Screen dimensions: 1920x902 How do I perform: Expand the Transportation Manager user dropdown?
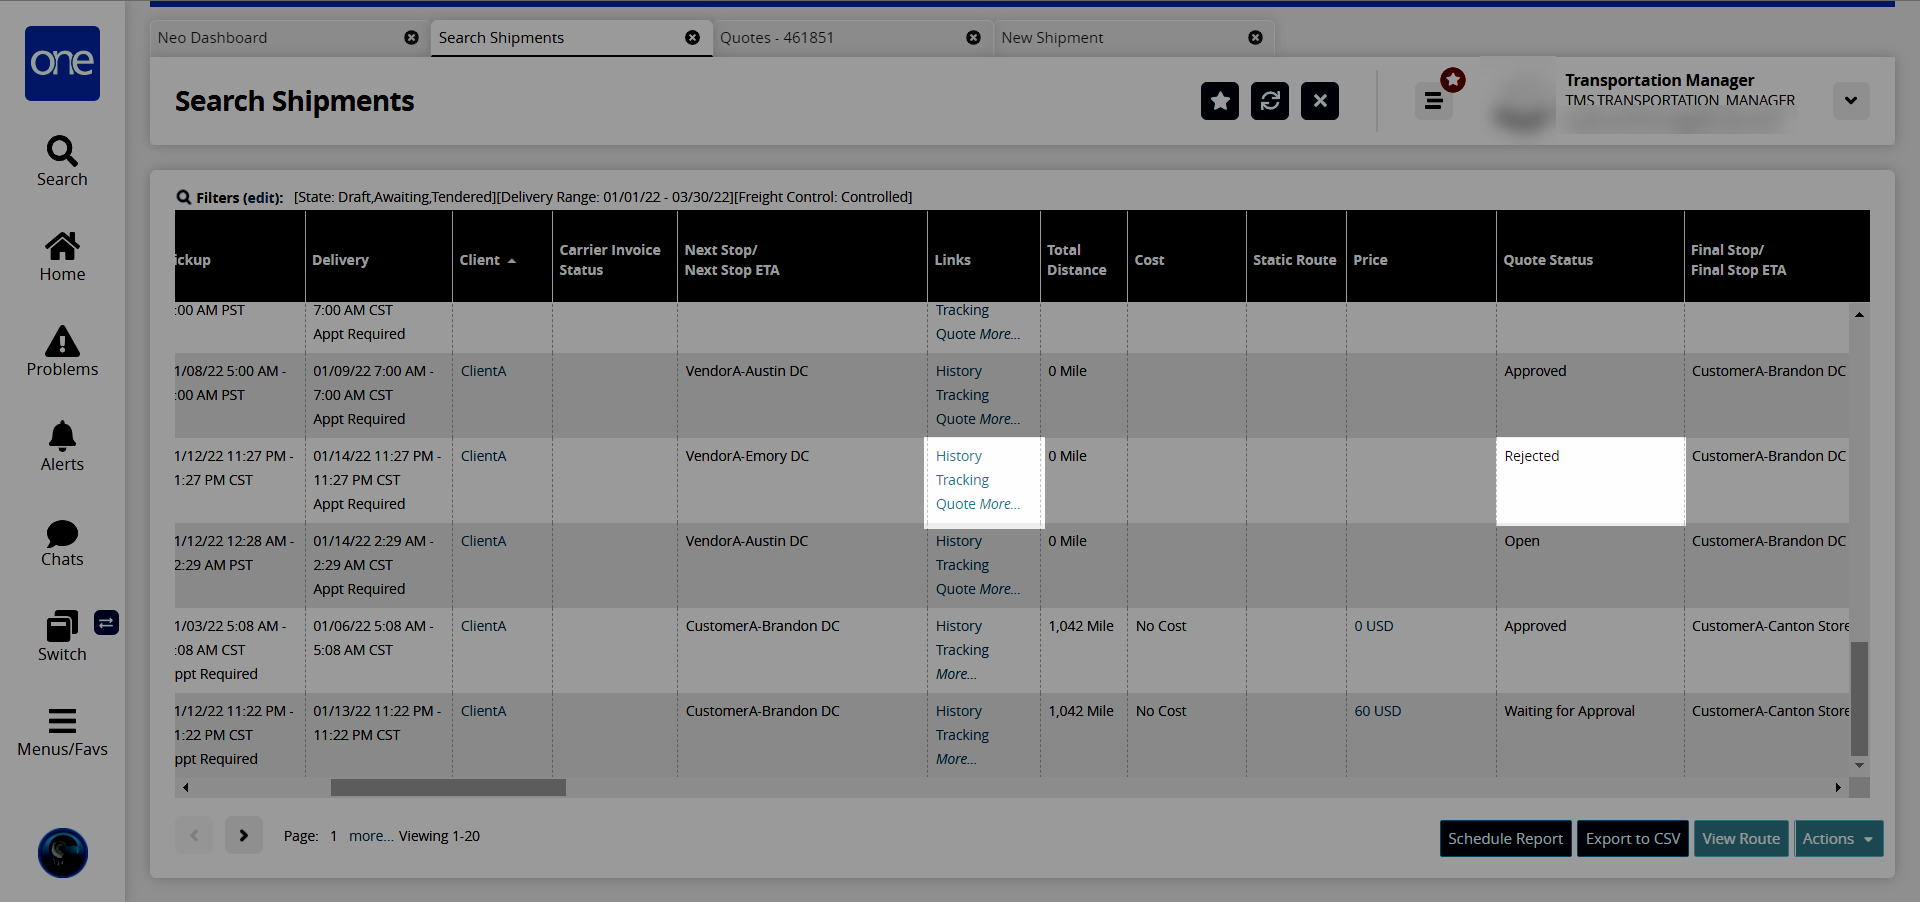click(1850, 101)
